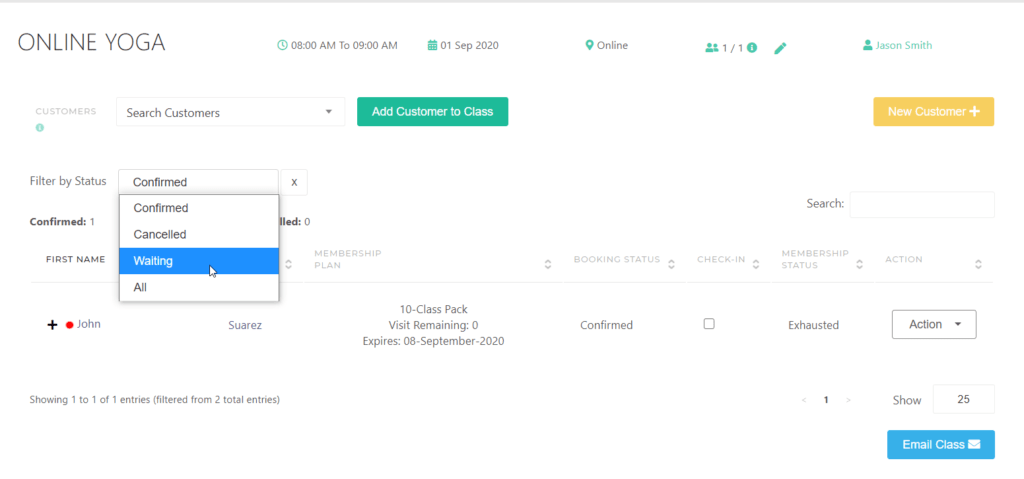The image size is (1024, 479).
Task: Click the attendees icon showing 1 / 1
Action: (711, 47)
